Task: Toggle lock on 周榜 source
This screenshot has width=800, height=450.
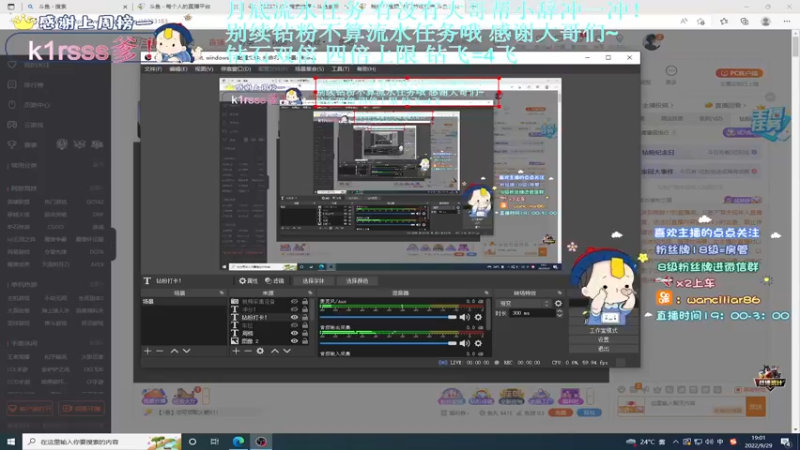Action: pos(305,333)
